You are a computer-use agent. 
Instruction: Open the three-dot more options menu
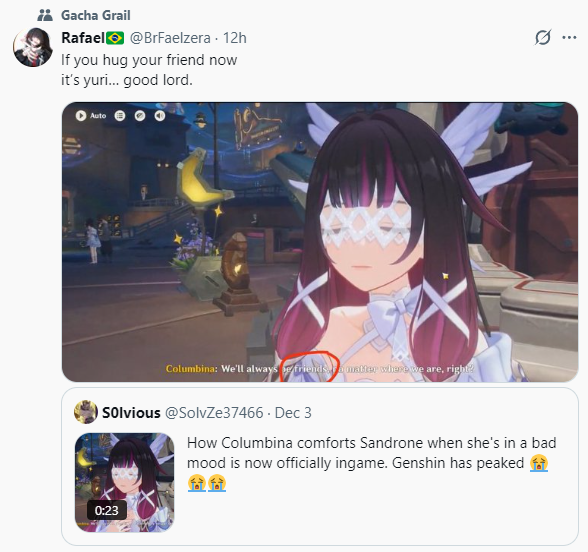pyautogui.click(x=569, y=38)
